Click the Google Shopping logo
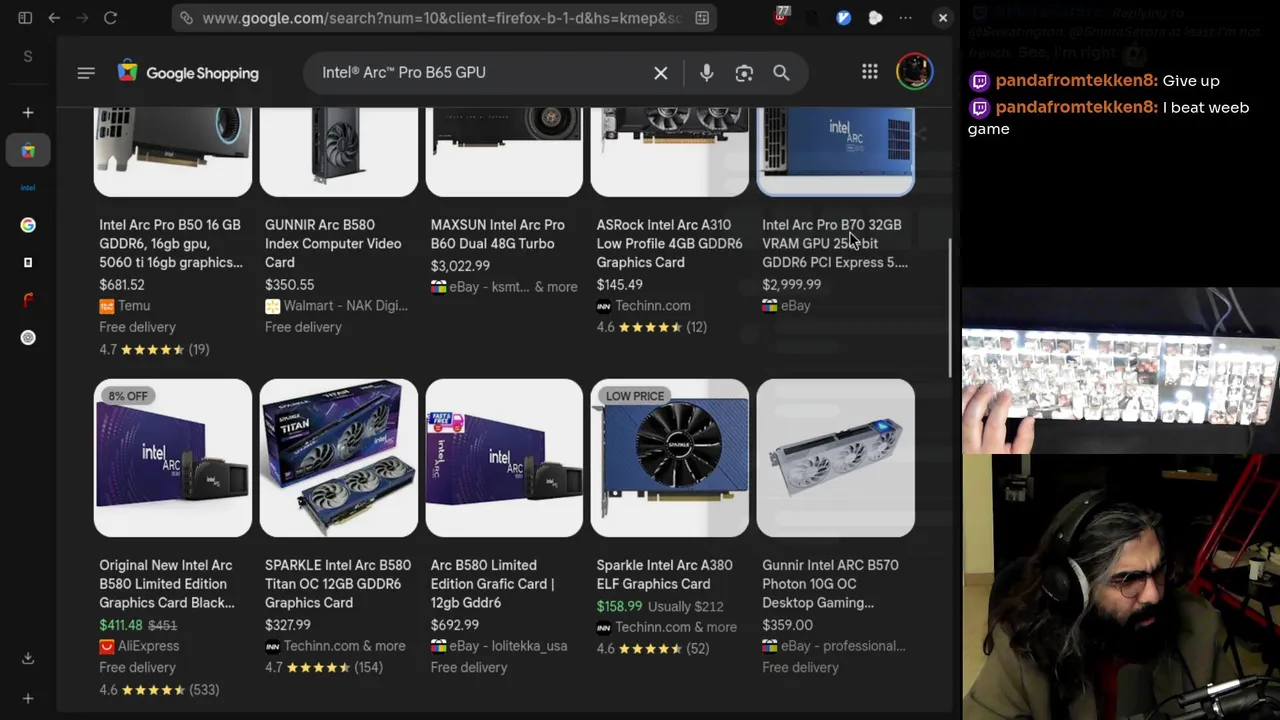The image size is (1280, 720). point(188,73)
